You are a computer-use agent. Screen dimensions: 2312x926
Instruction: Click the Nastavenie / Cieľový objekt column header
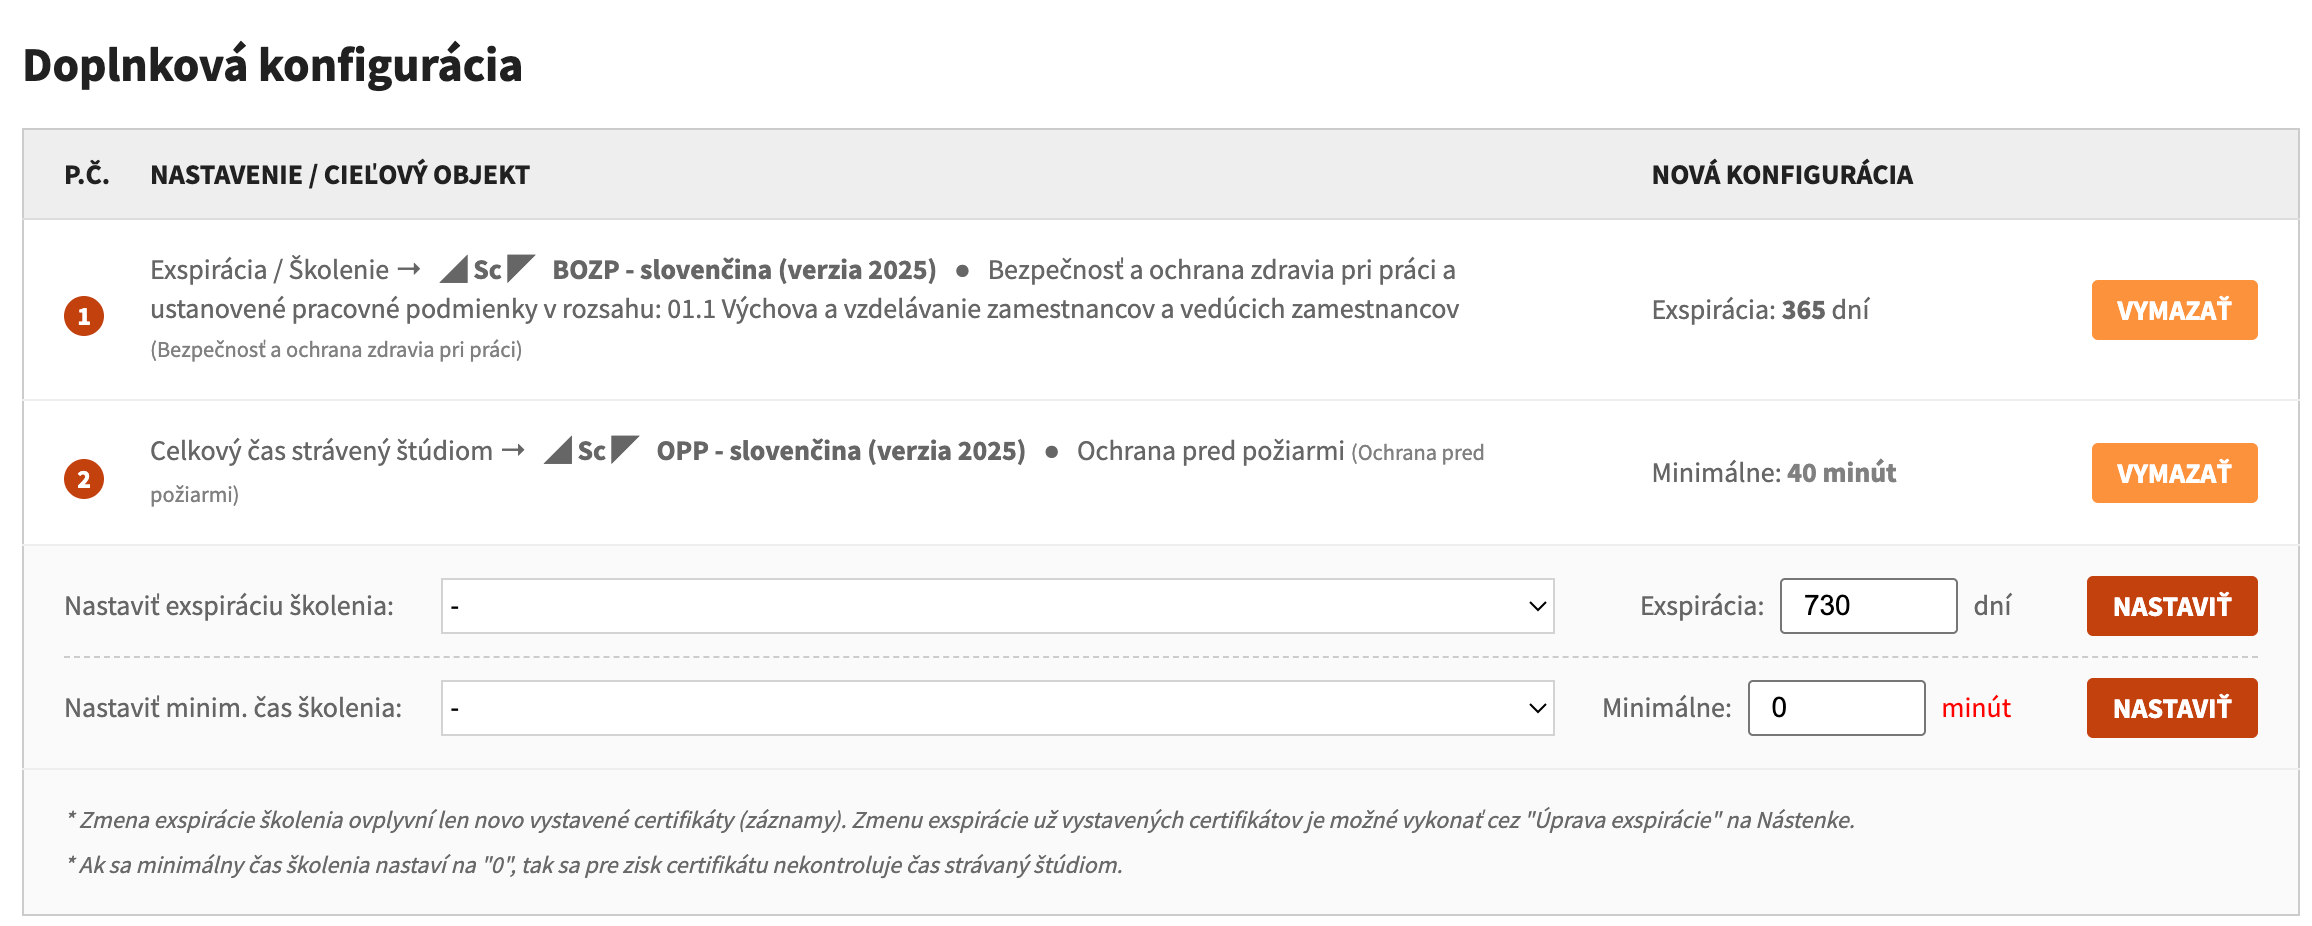pos(340,175)
